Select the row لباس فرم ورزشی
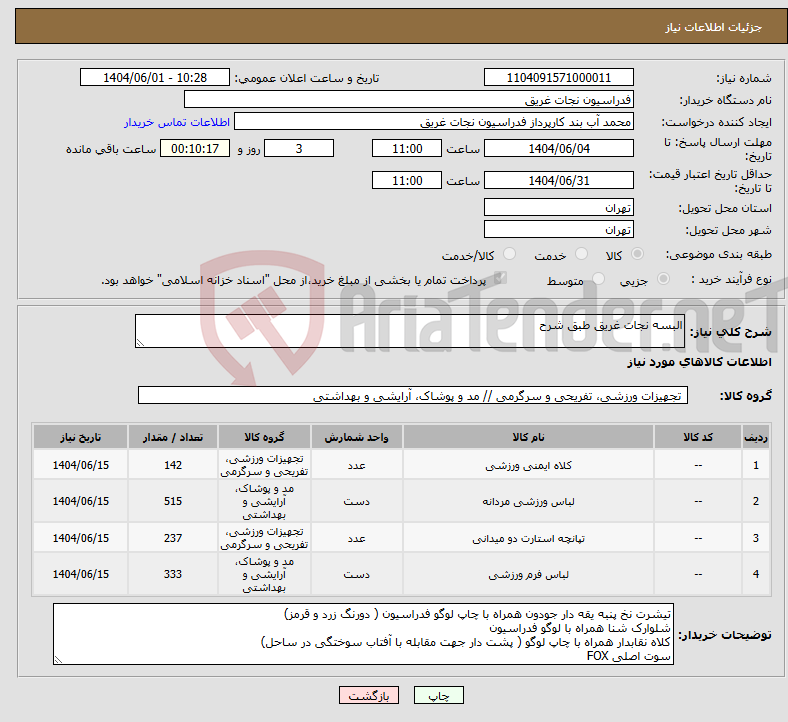The width and height of the screenshot is (788, 722). click(x=402, y=574)
